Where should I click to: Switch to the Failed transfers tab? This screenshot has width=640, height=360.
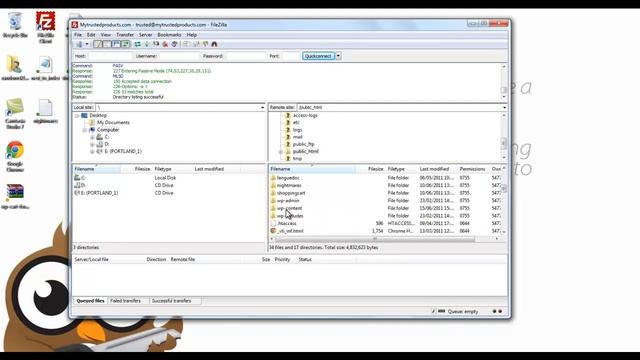click(125, 301)
